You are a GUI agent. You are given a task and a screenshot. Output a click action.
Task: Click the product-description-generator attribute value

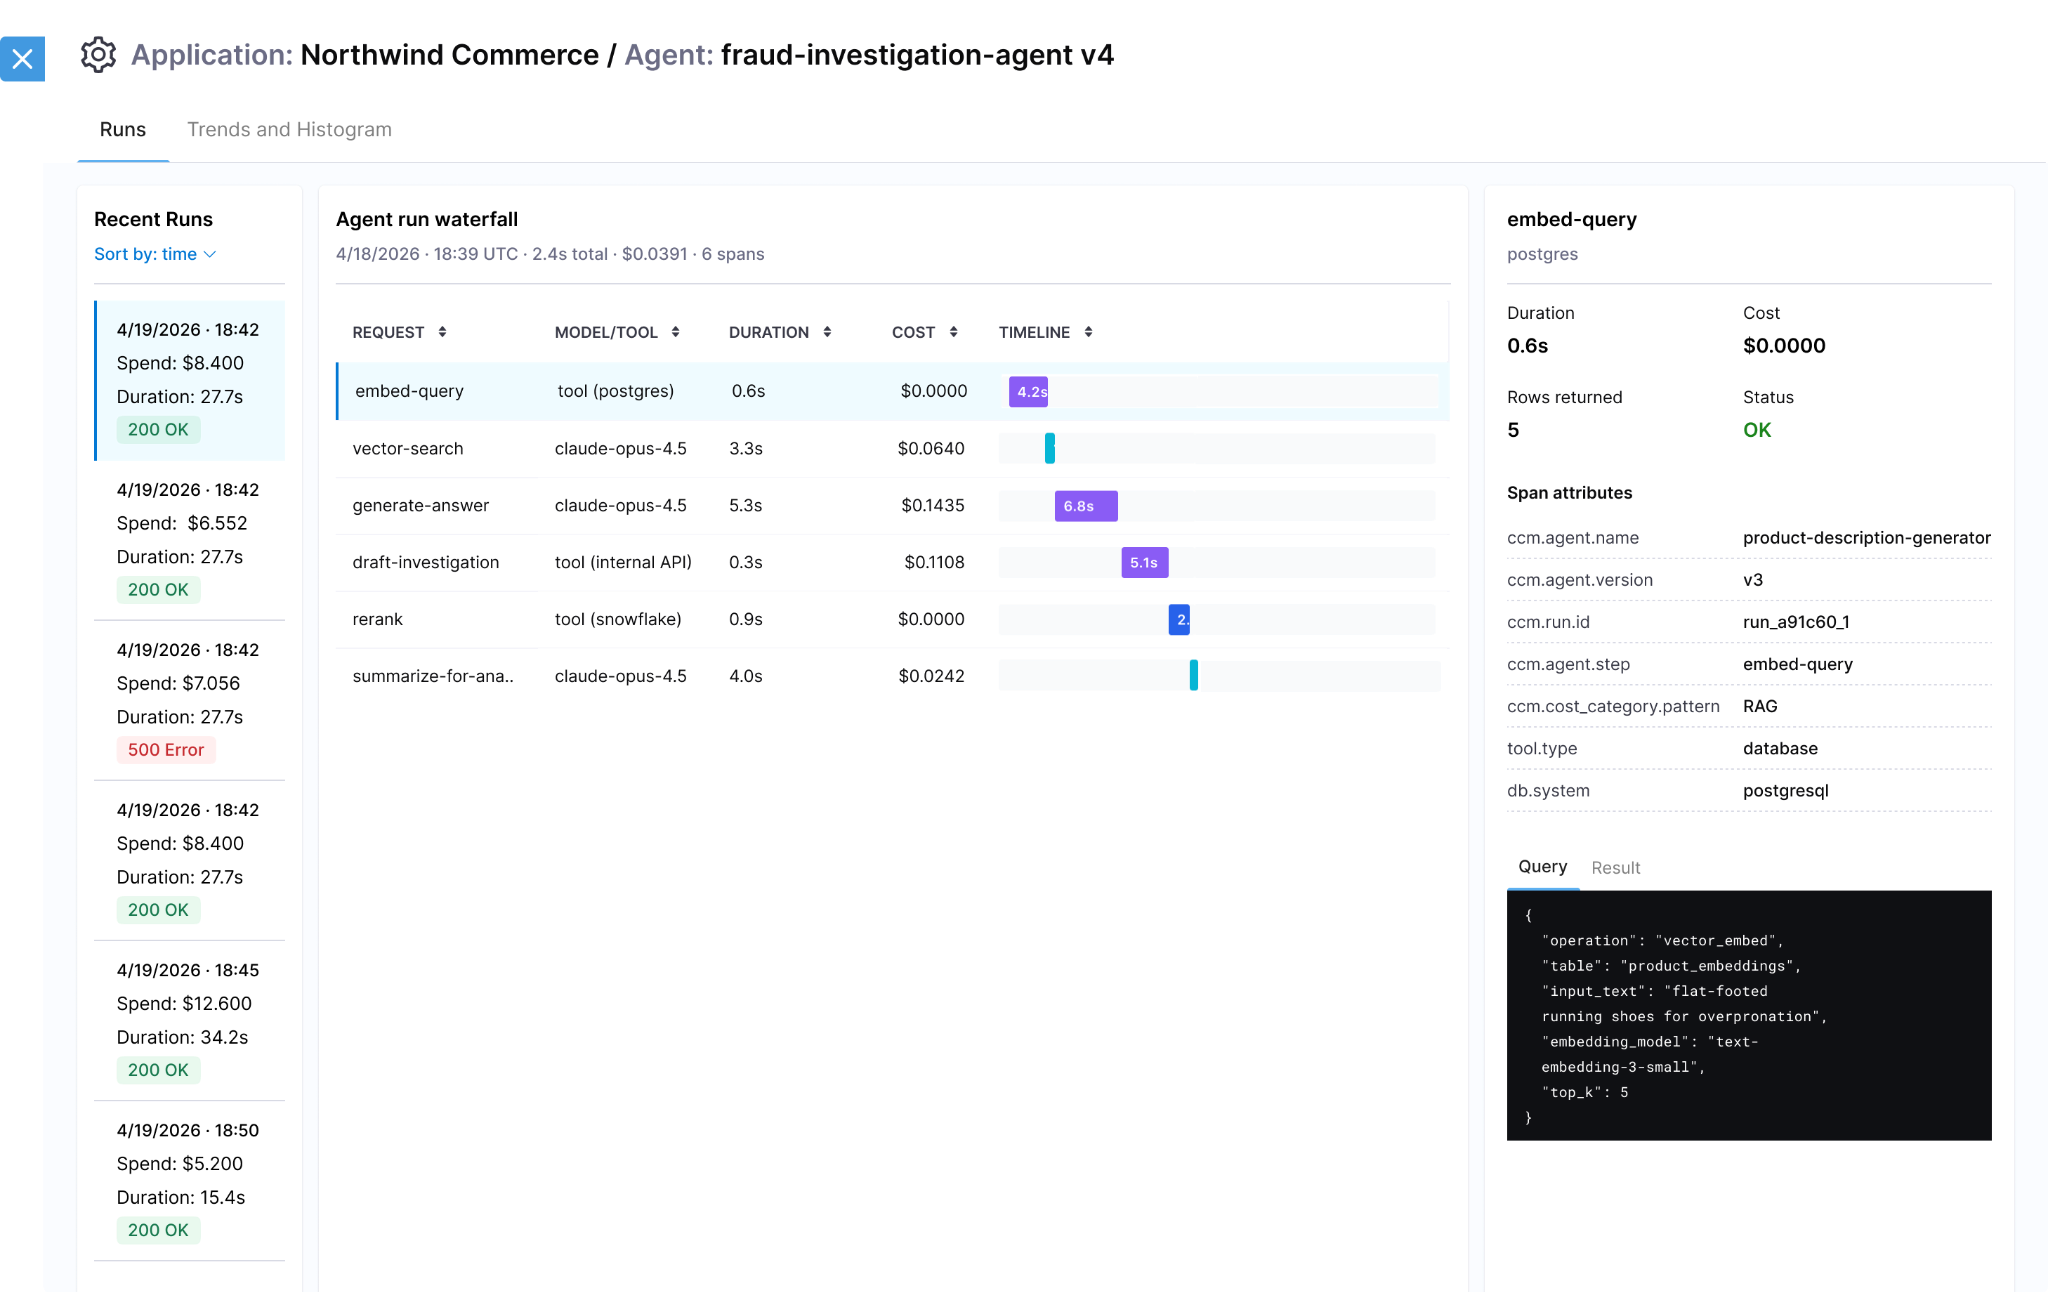pos(1866,538)
